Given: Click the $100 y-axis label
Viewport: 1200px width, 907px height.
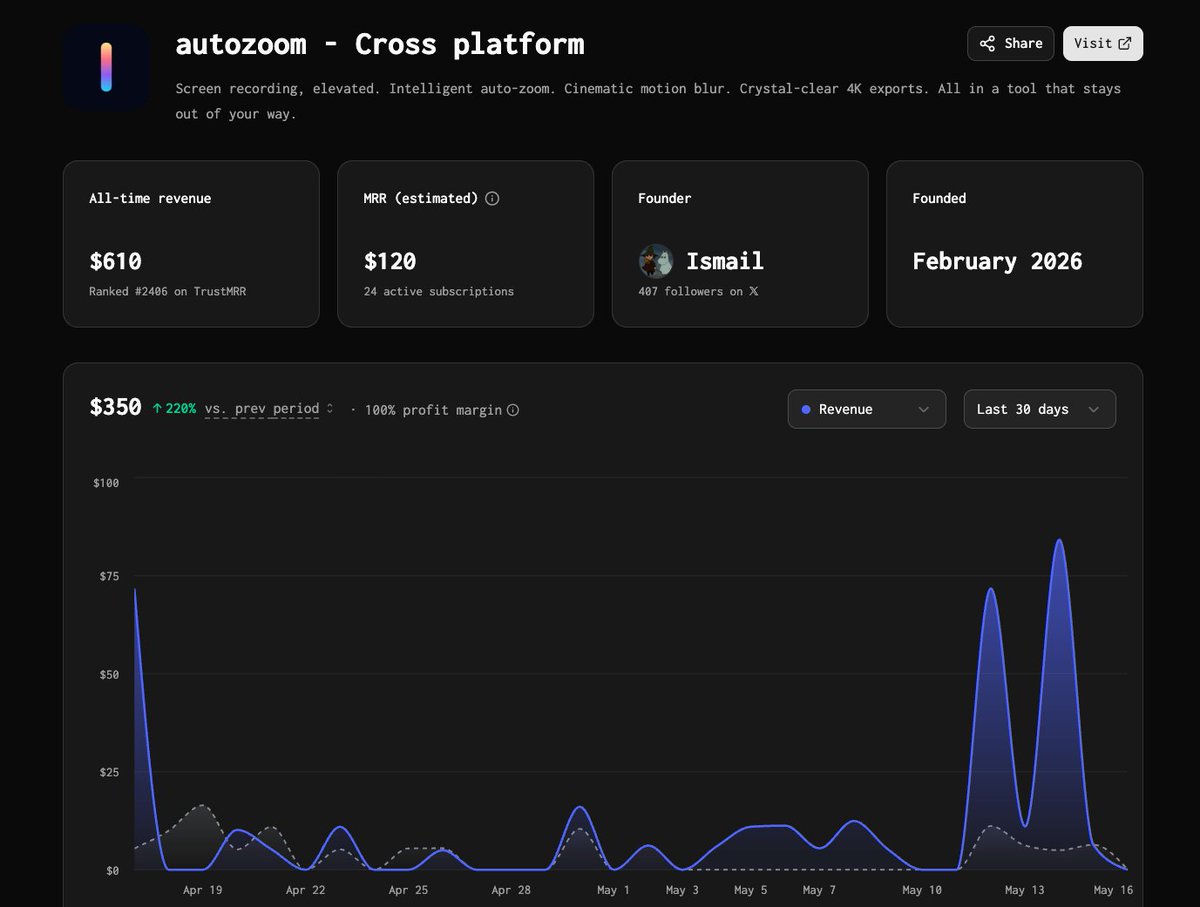Looking at the screenshot, I should click(106, 483).
